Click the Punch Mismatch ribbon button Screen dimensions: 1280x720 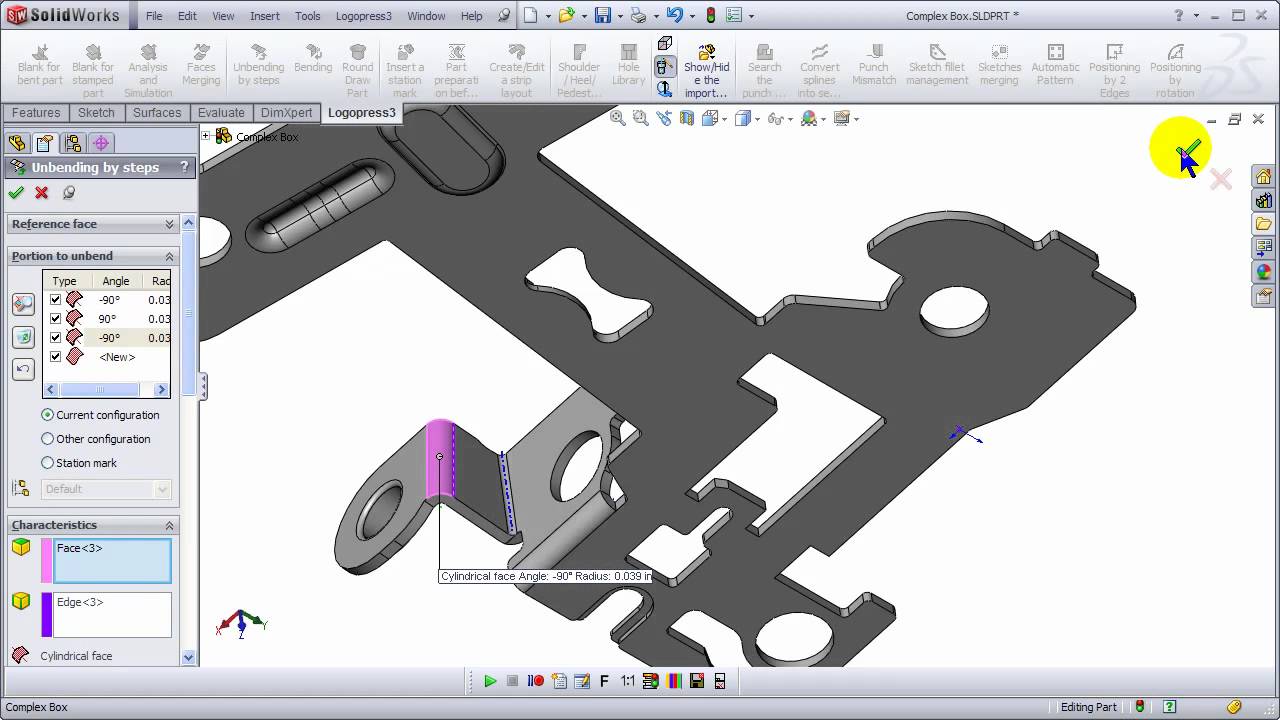874,66
